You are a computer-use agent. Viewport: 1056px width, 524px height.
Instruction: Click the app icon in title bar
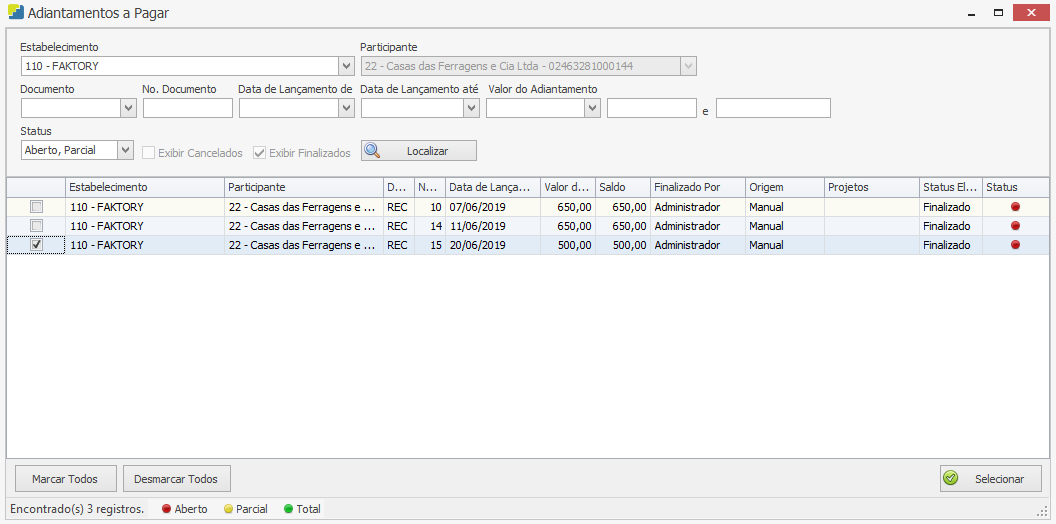(15, 14)
